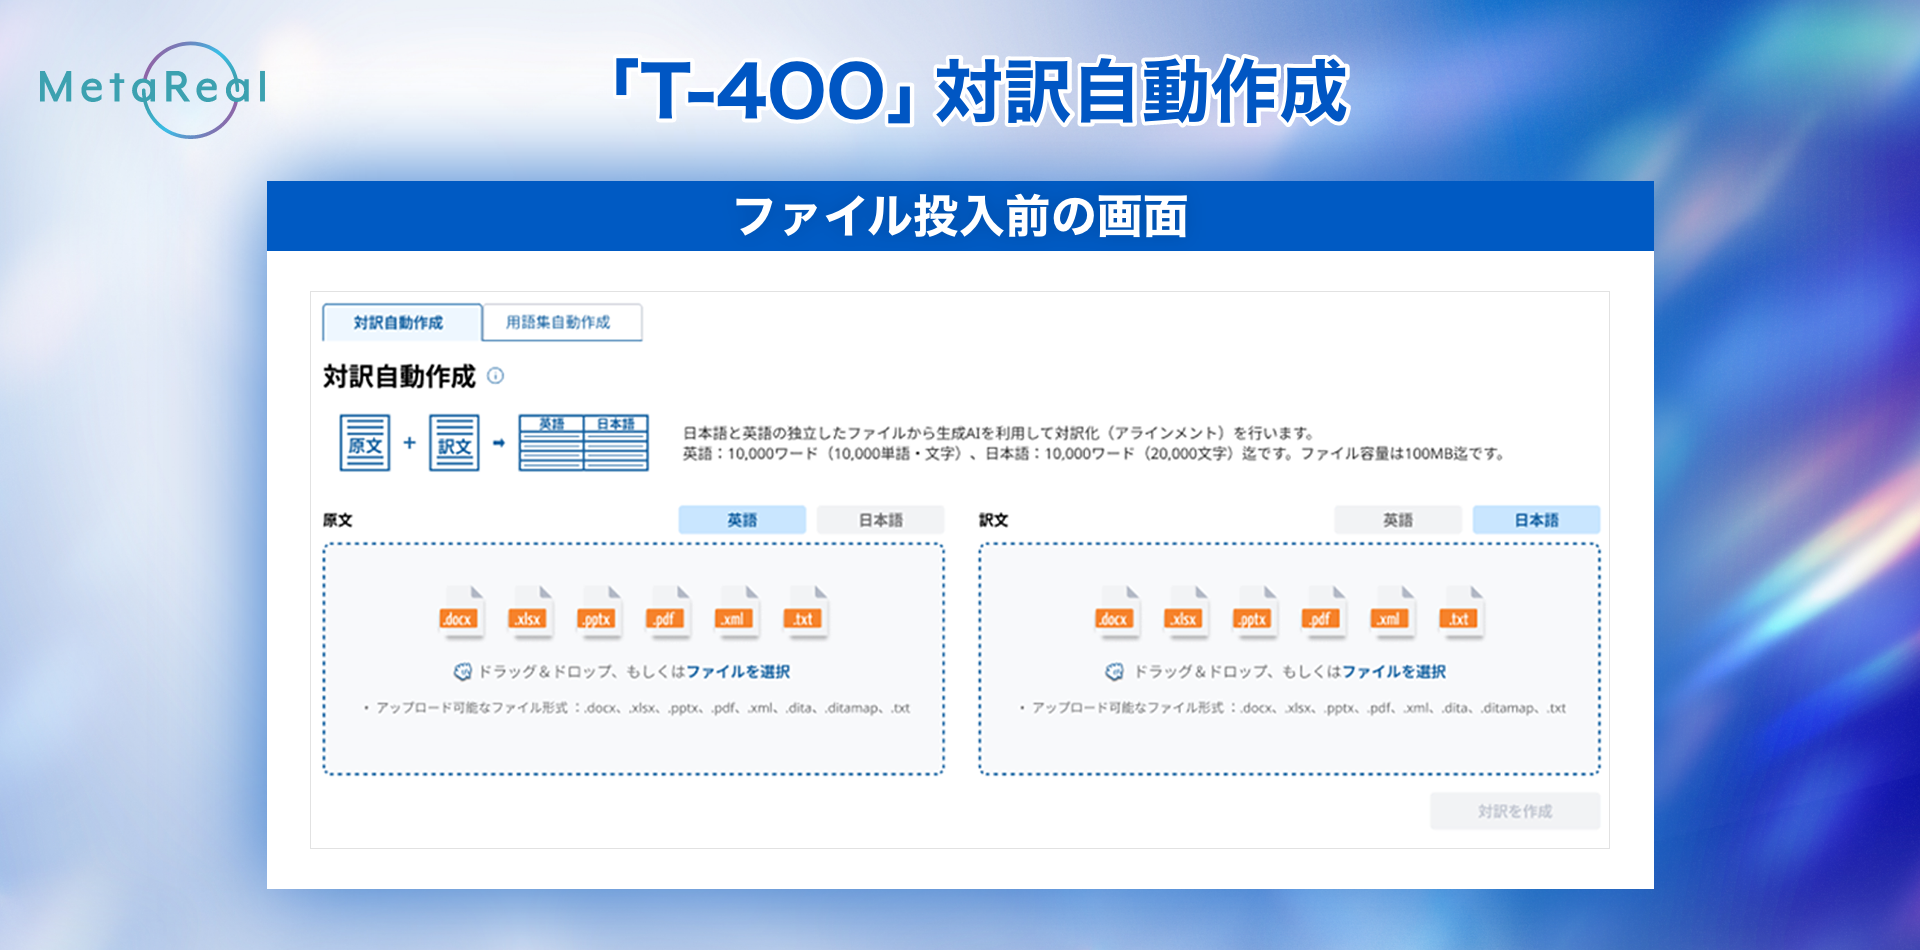The image size is (1920, 950).
Task: Click the 原文 document diagram icon
Action: (364, 443)
